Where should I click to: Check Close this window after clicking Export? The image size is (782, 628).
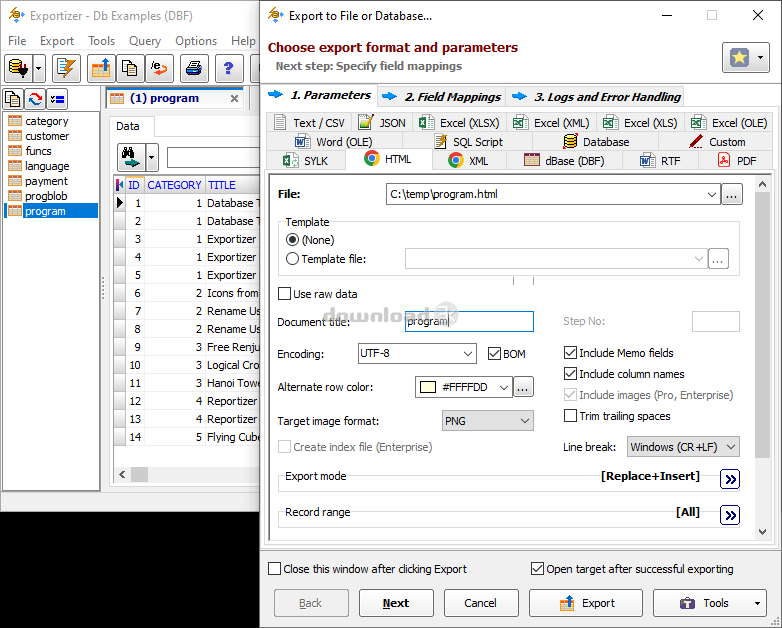[x=274, y=569]
